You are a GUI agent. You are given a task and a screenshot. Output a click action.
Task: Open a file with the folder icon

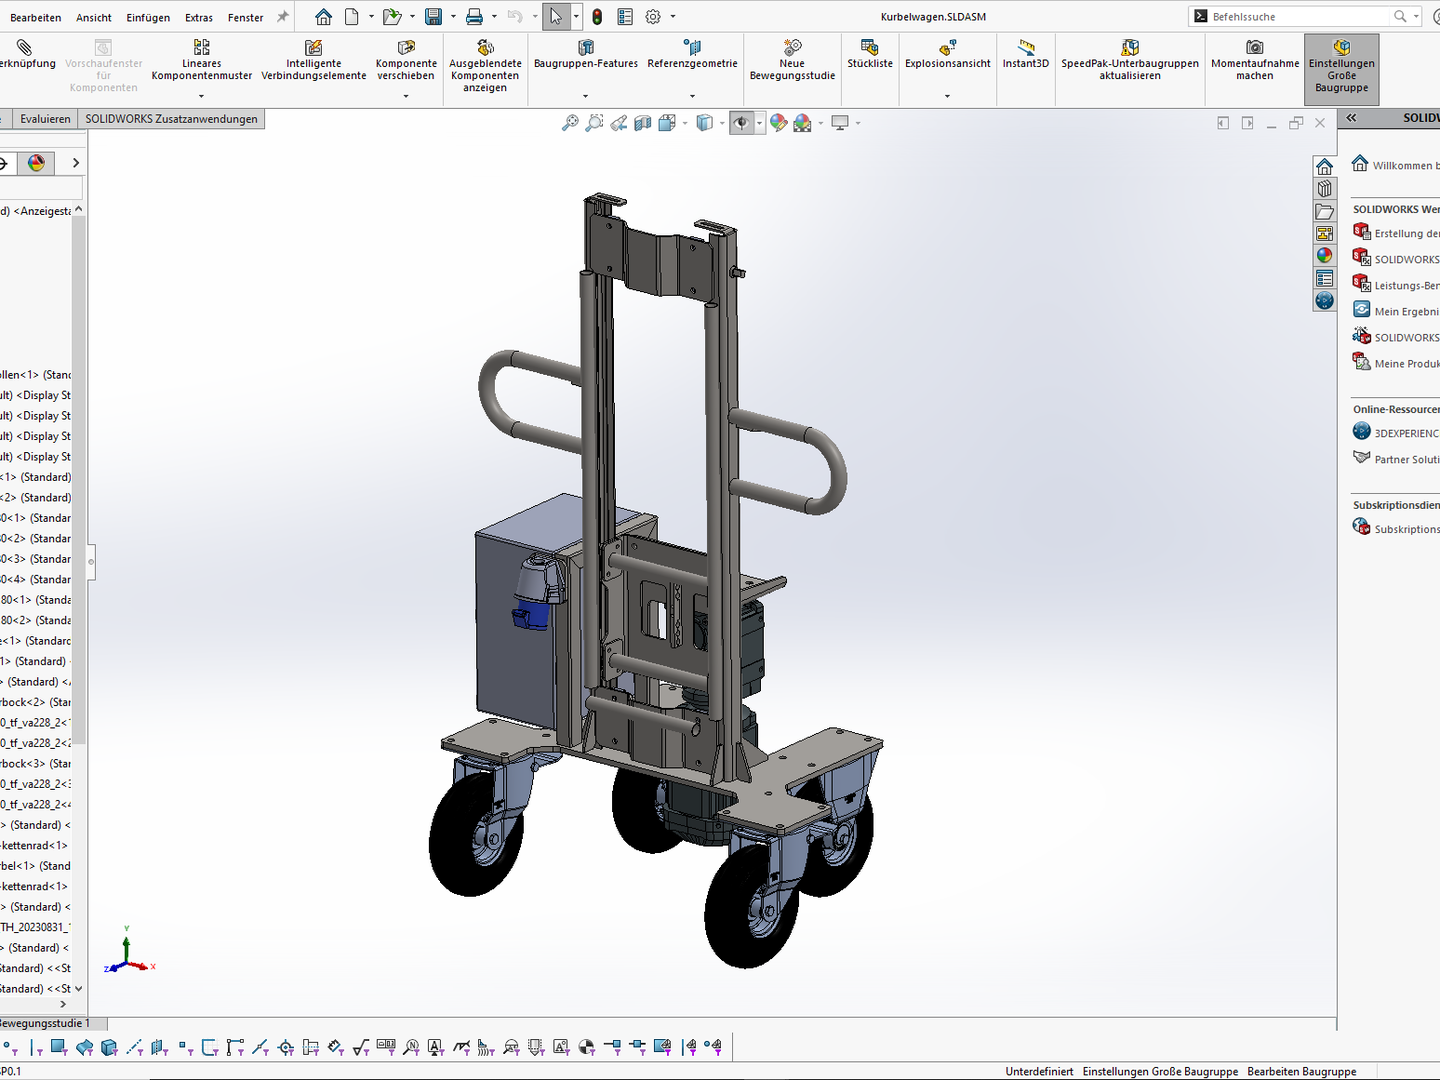coord(392,17)
